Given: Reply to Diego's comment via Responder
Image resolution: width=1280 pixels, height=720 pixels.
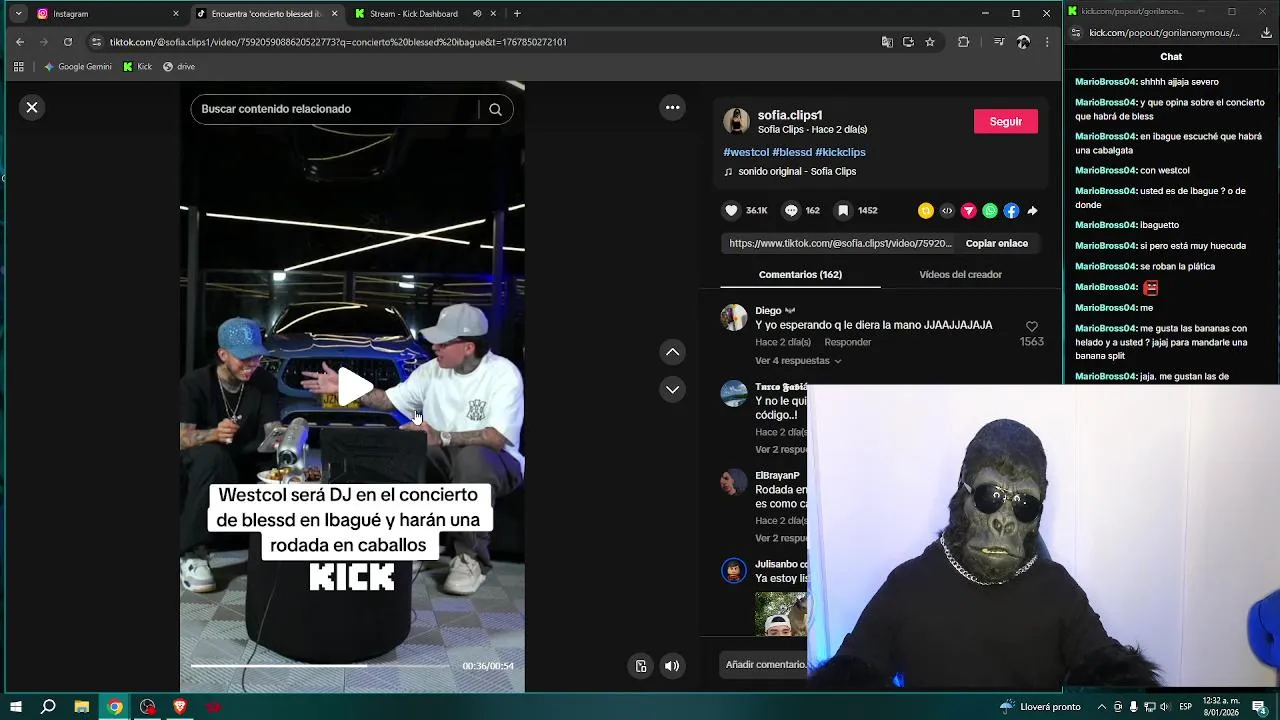Looking at the screenshot, I should pos(848,342).
